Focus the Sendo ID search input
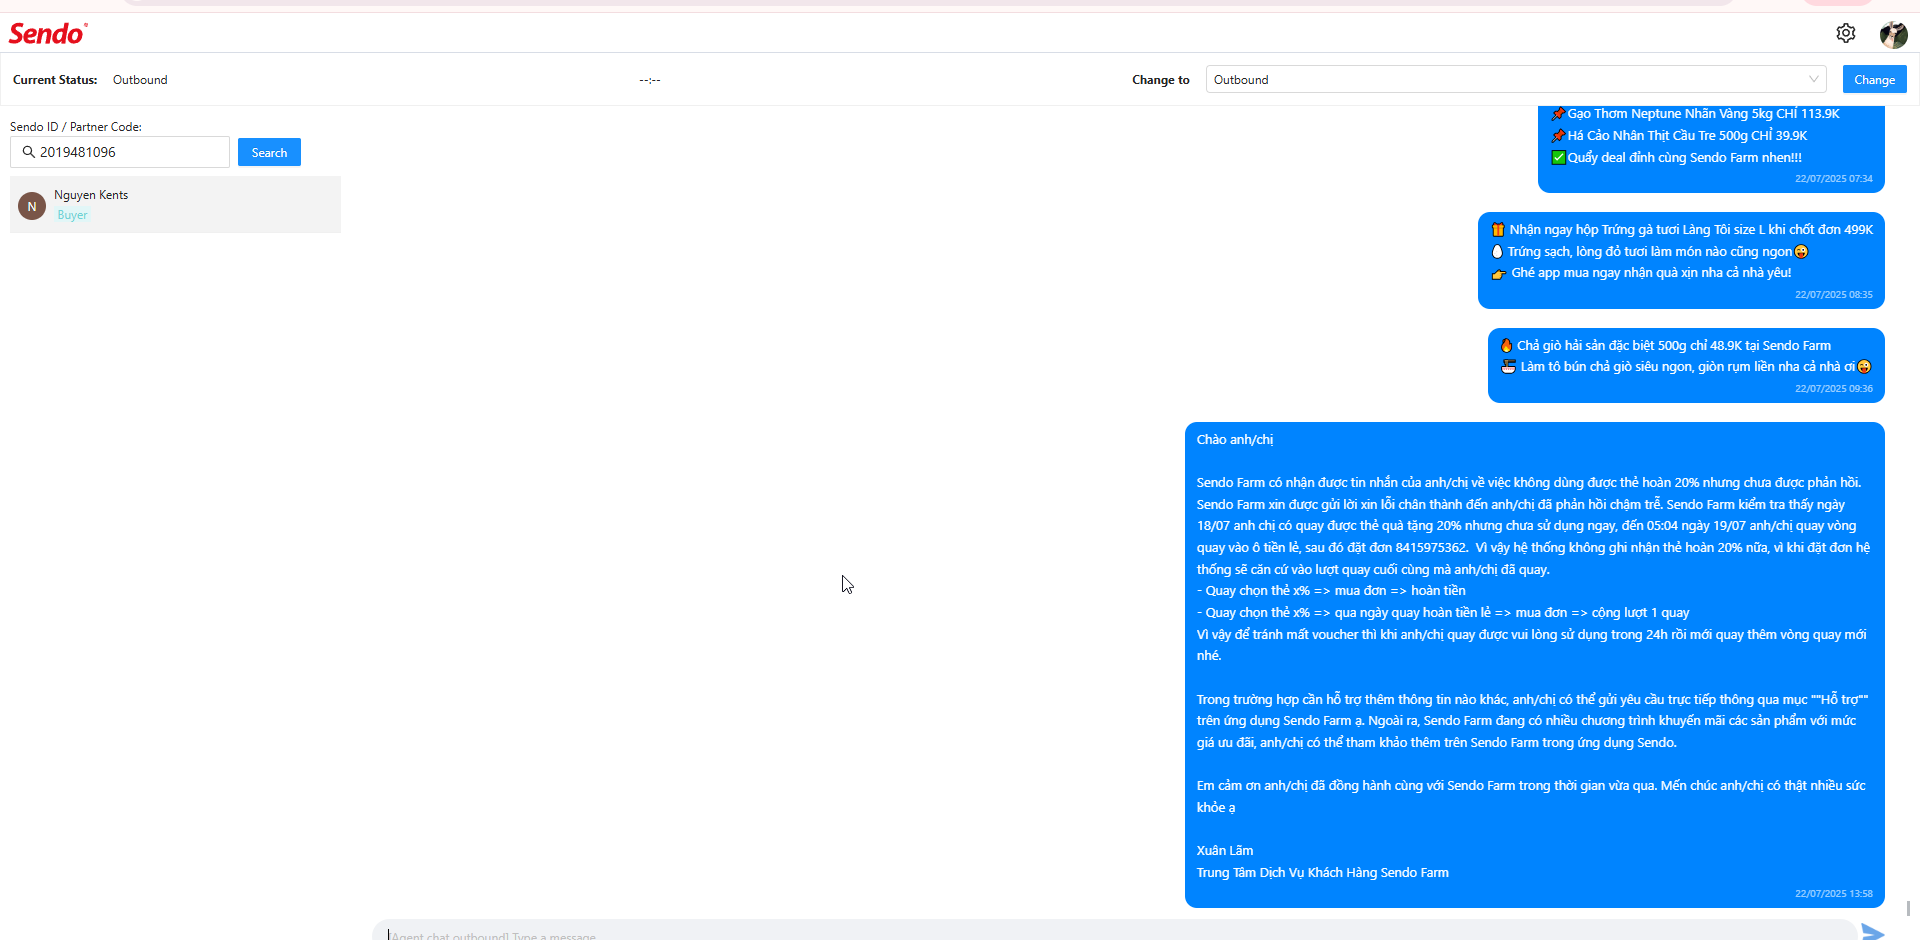Screen dimensions: 1920x940 click(x=120, y=152)
